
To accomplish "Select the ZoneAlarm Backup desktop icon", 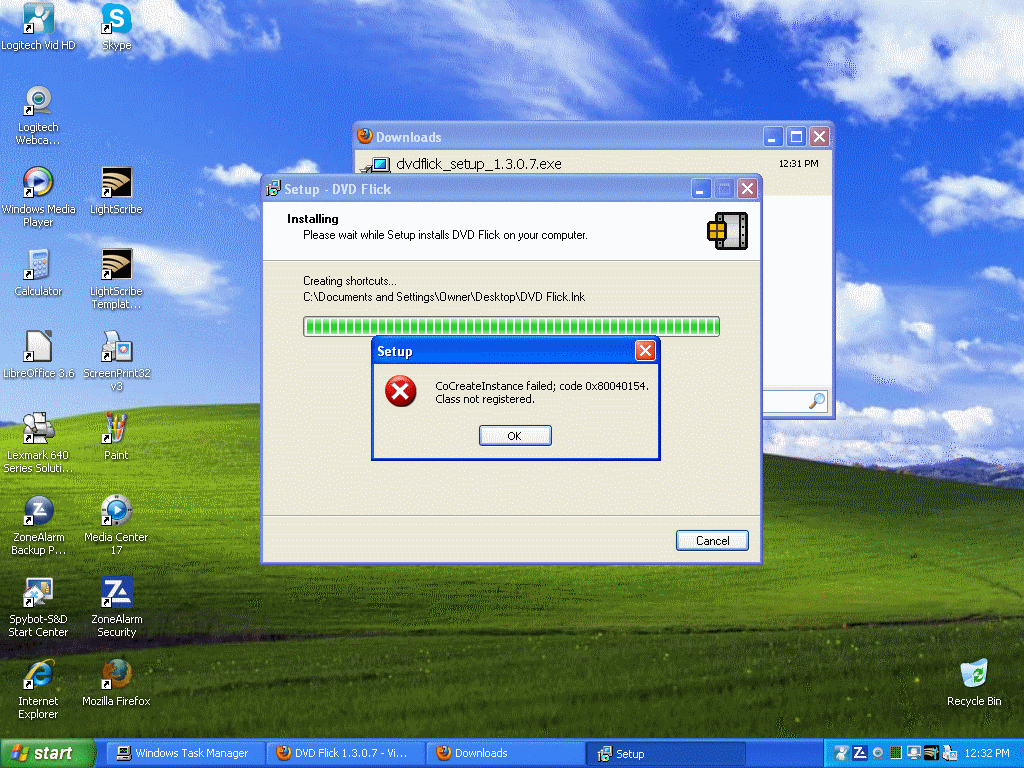I will (38, 526).
